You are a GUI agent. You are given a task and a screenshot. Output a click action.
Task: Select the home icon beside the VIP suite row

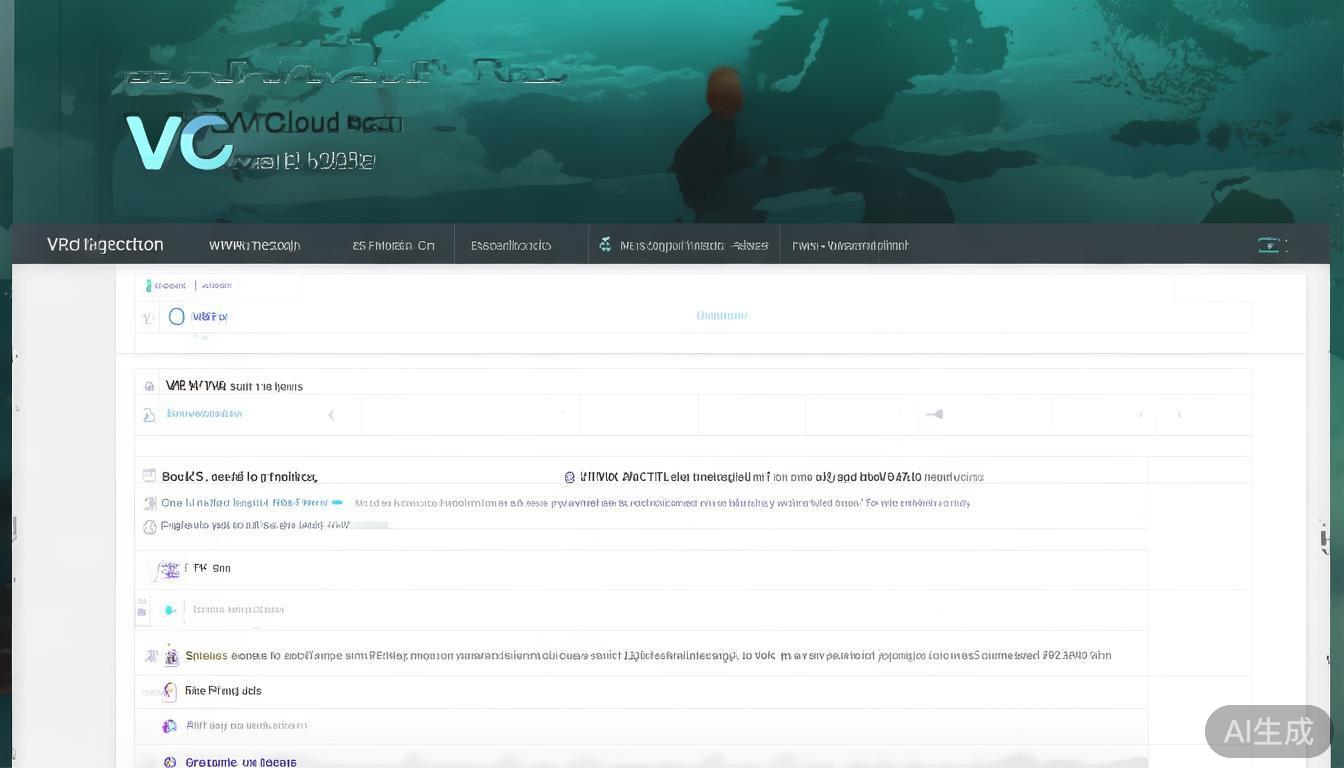point(149,385)
